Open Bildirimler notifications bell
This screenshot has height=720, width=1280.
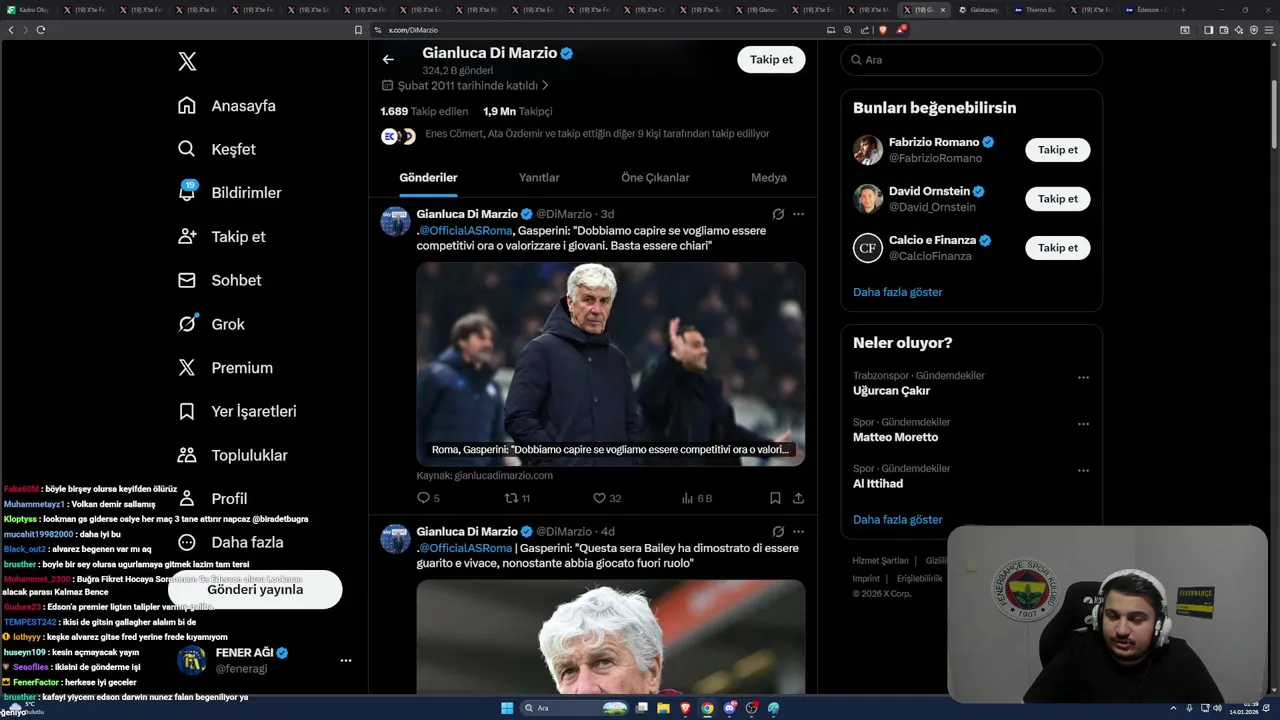(229, 193)
